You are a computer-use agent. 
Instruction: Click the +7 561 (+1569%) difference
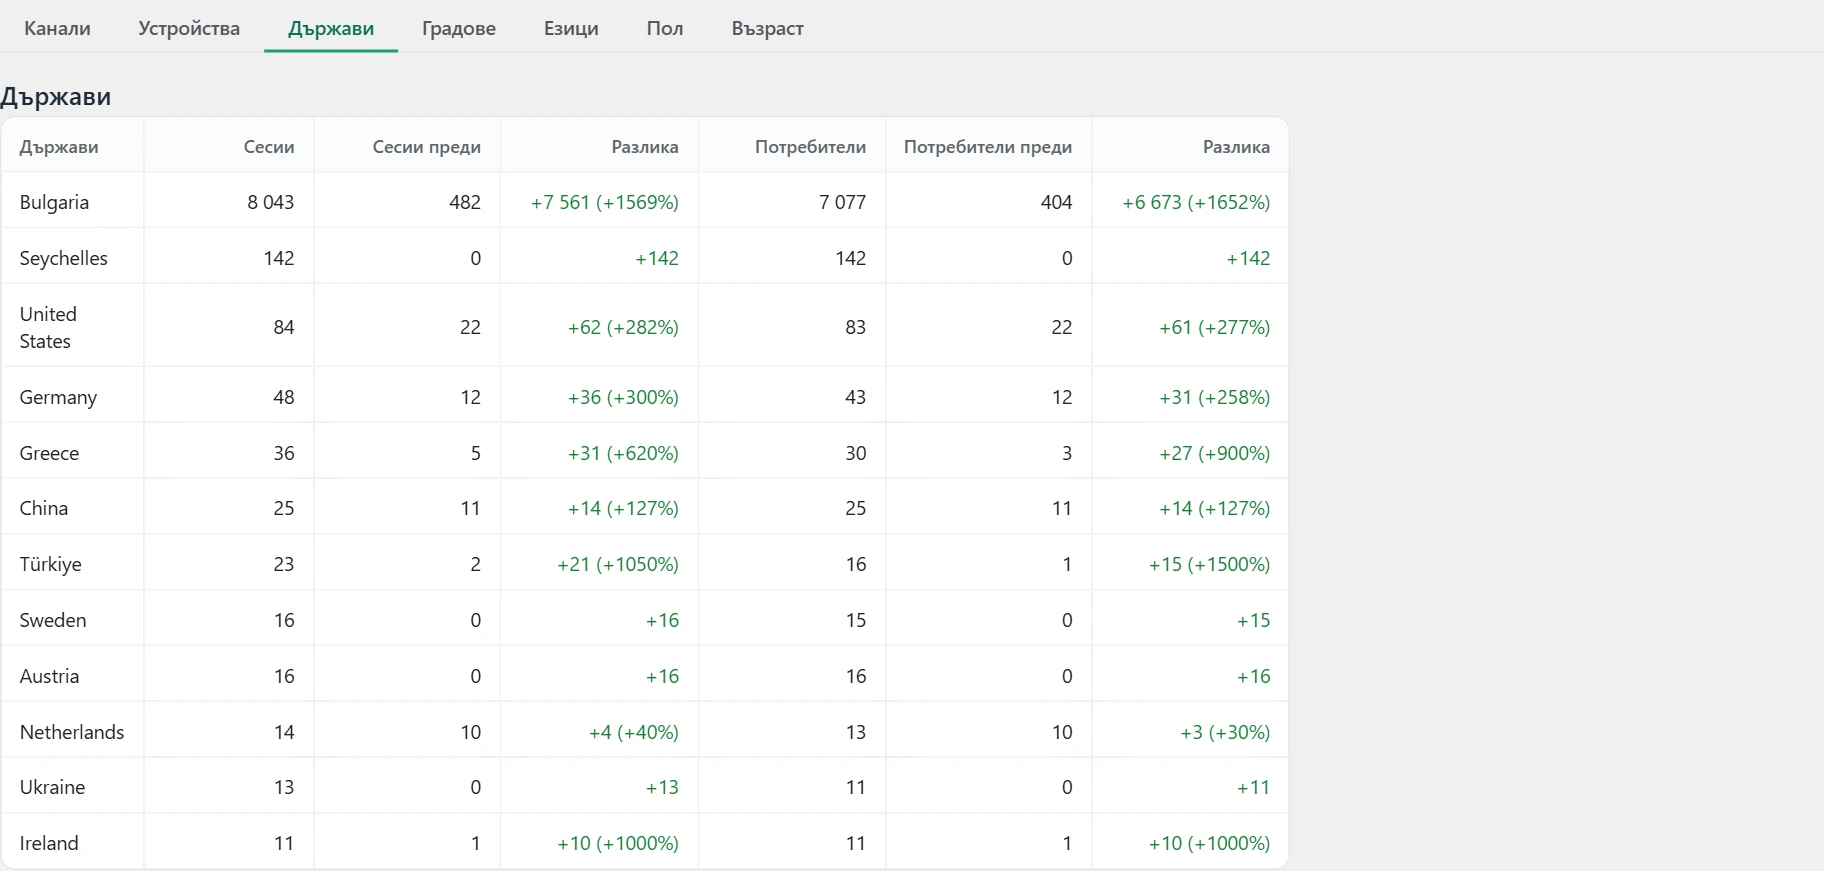click(605, 202)
